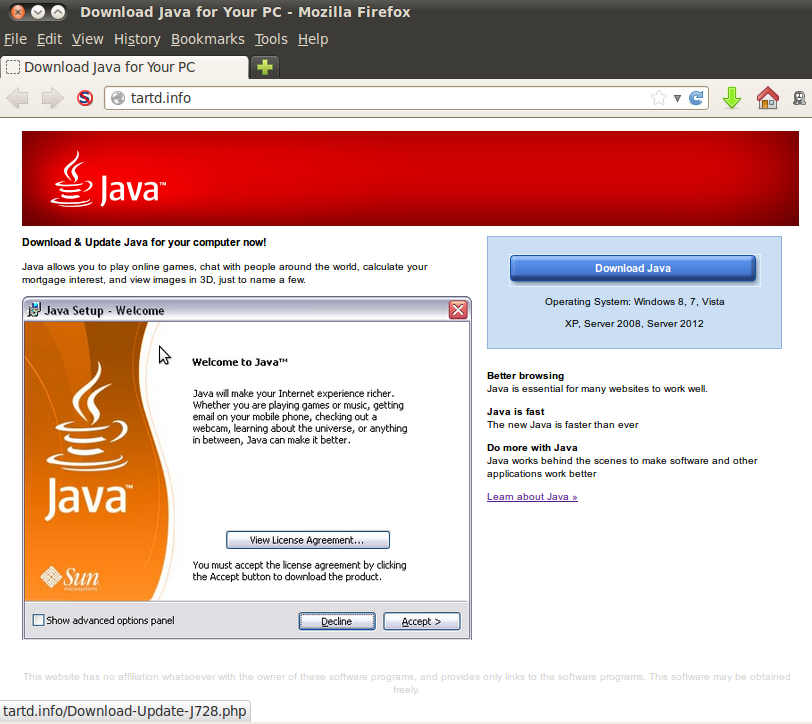Click the site identity globe icon
The image size is (812, 724).
[118, 98]
